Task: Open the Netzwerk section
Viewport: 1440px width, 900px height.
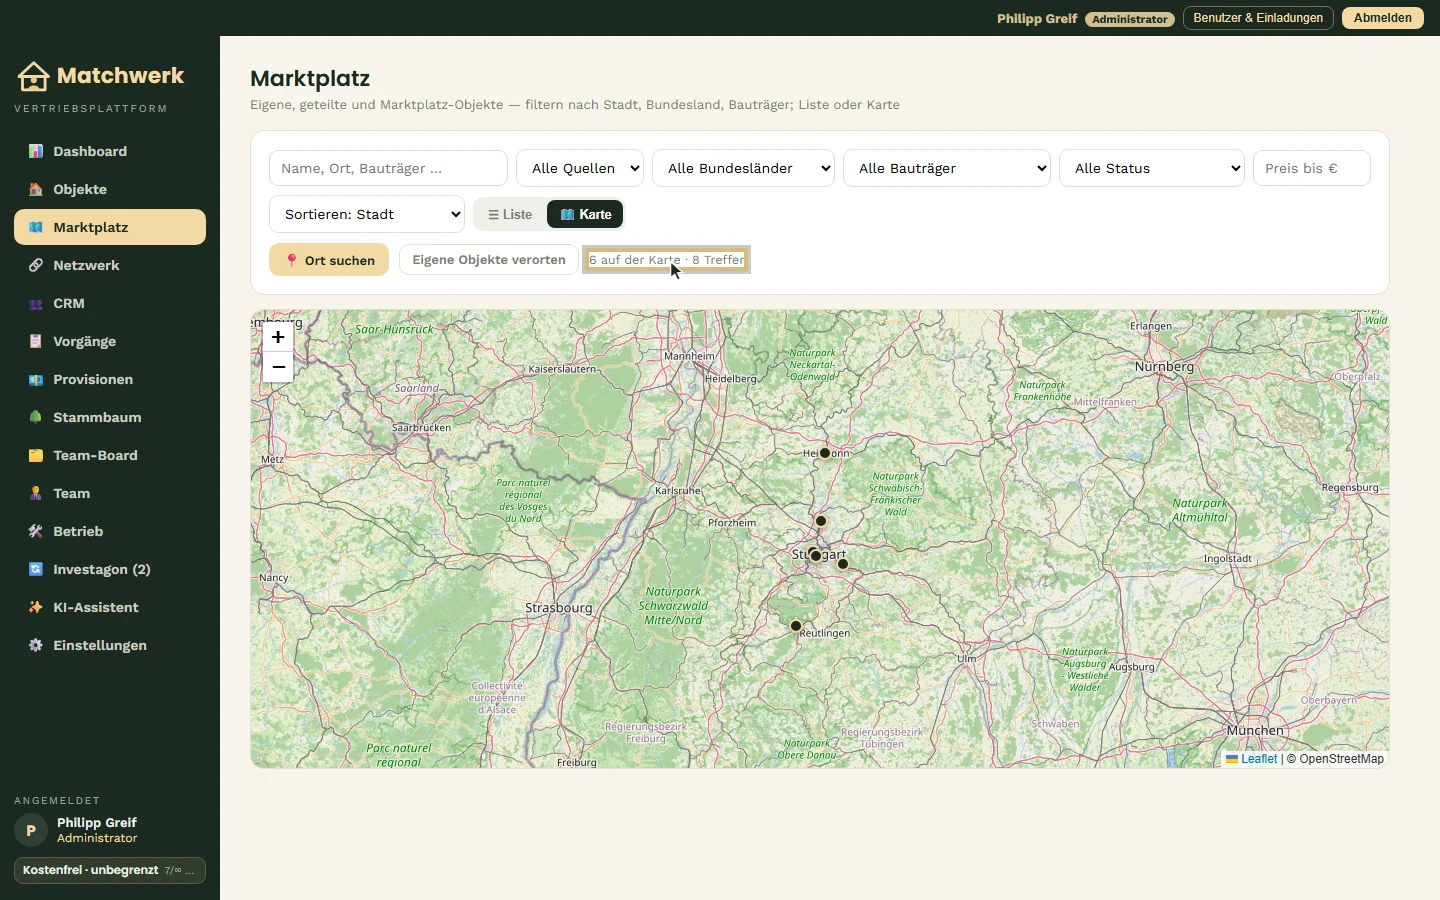Action: tap(110, 265)
